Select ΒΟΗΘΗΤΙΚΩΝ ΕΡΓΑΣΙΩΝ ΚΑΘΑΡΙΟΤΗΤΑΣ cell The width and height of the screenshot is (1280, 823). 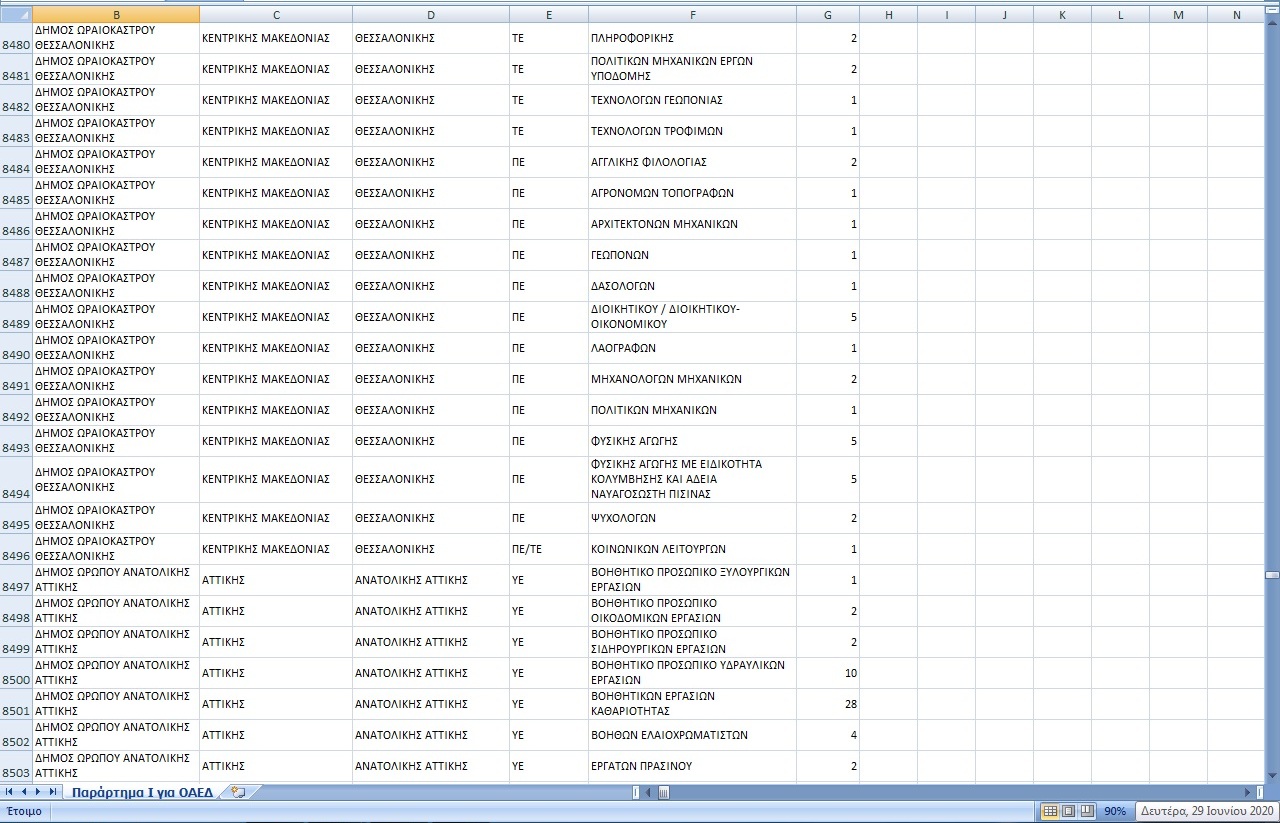point(693,704)
